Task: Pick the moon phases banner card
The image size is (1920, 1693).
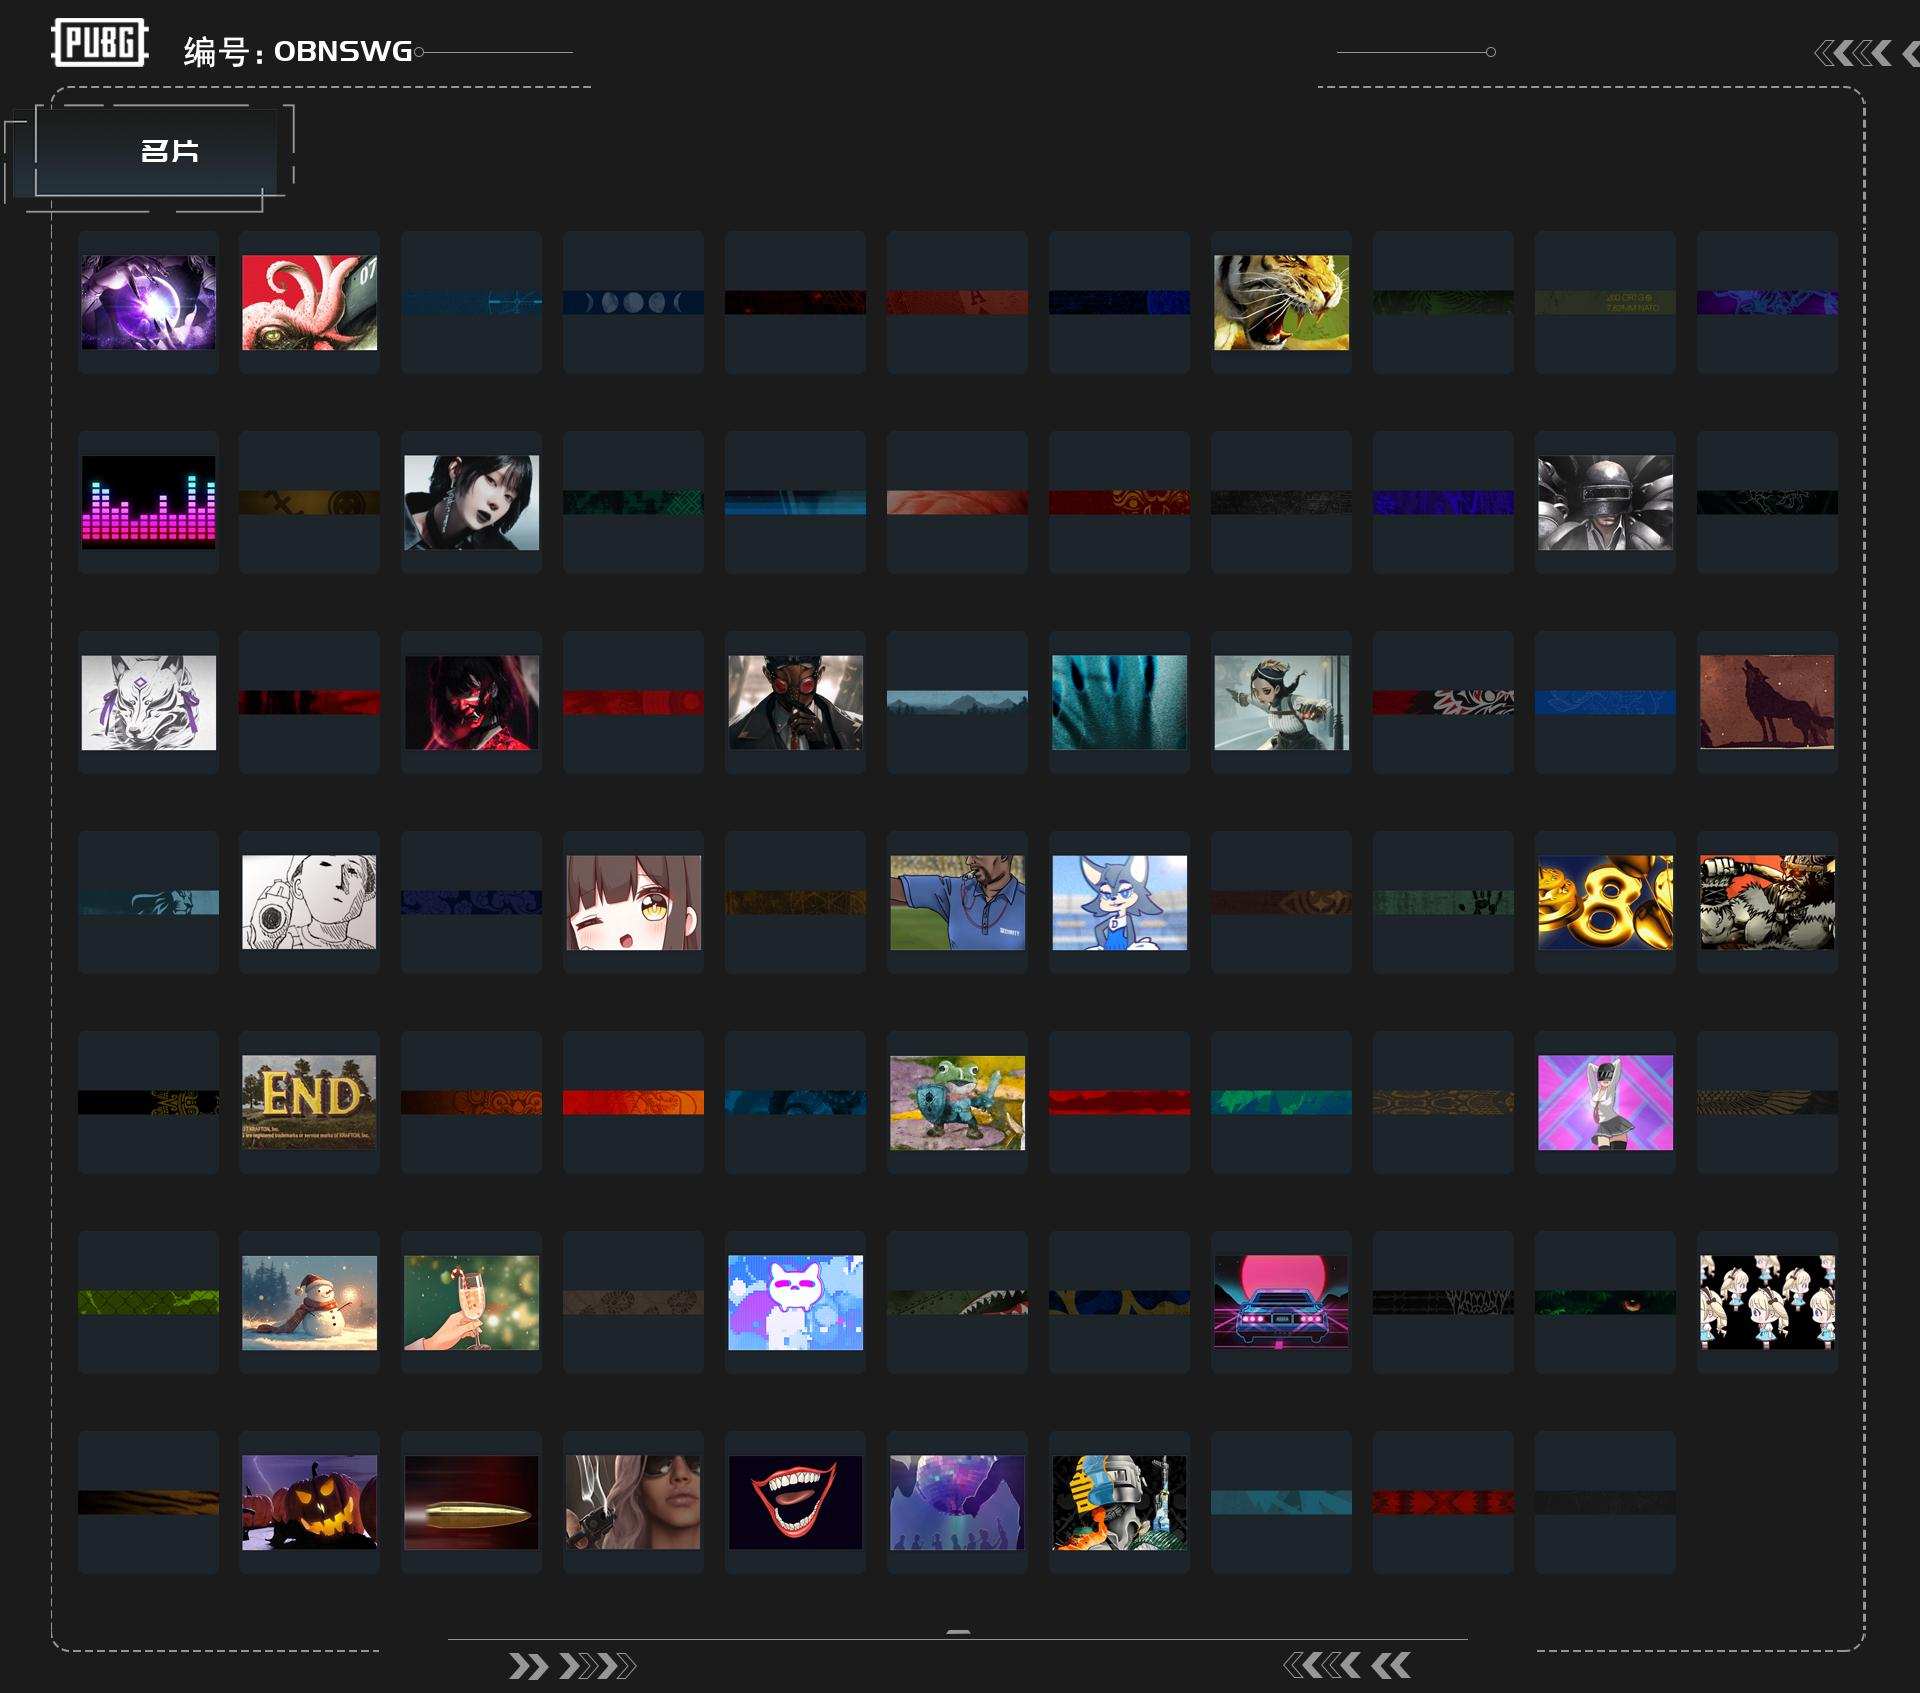Action: click(x=633, y=302)
